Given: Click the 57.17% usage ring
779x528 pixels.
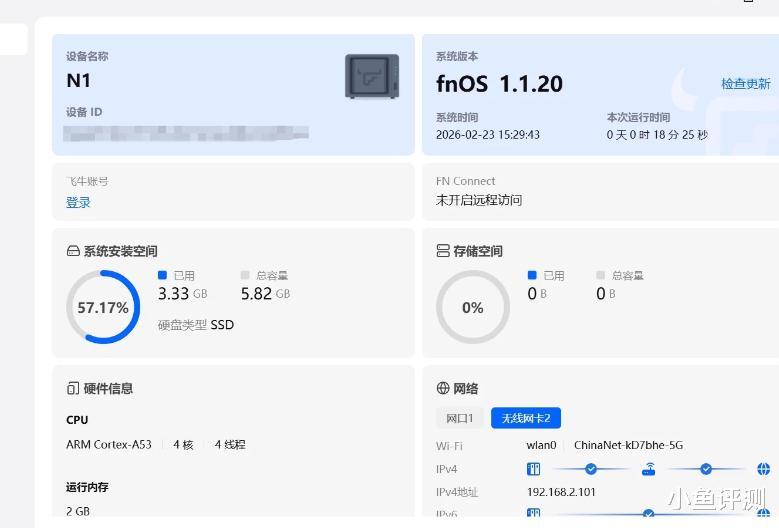Looking at the screenshot, I should coord(103,307).
